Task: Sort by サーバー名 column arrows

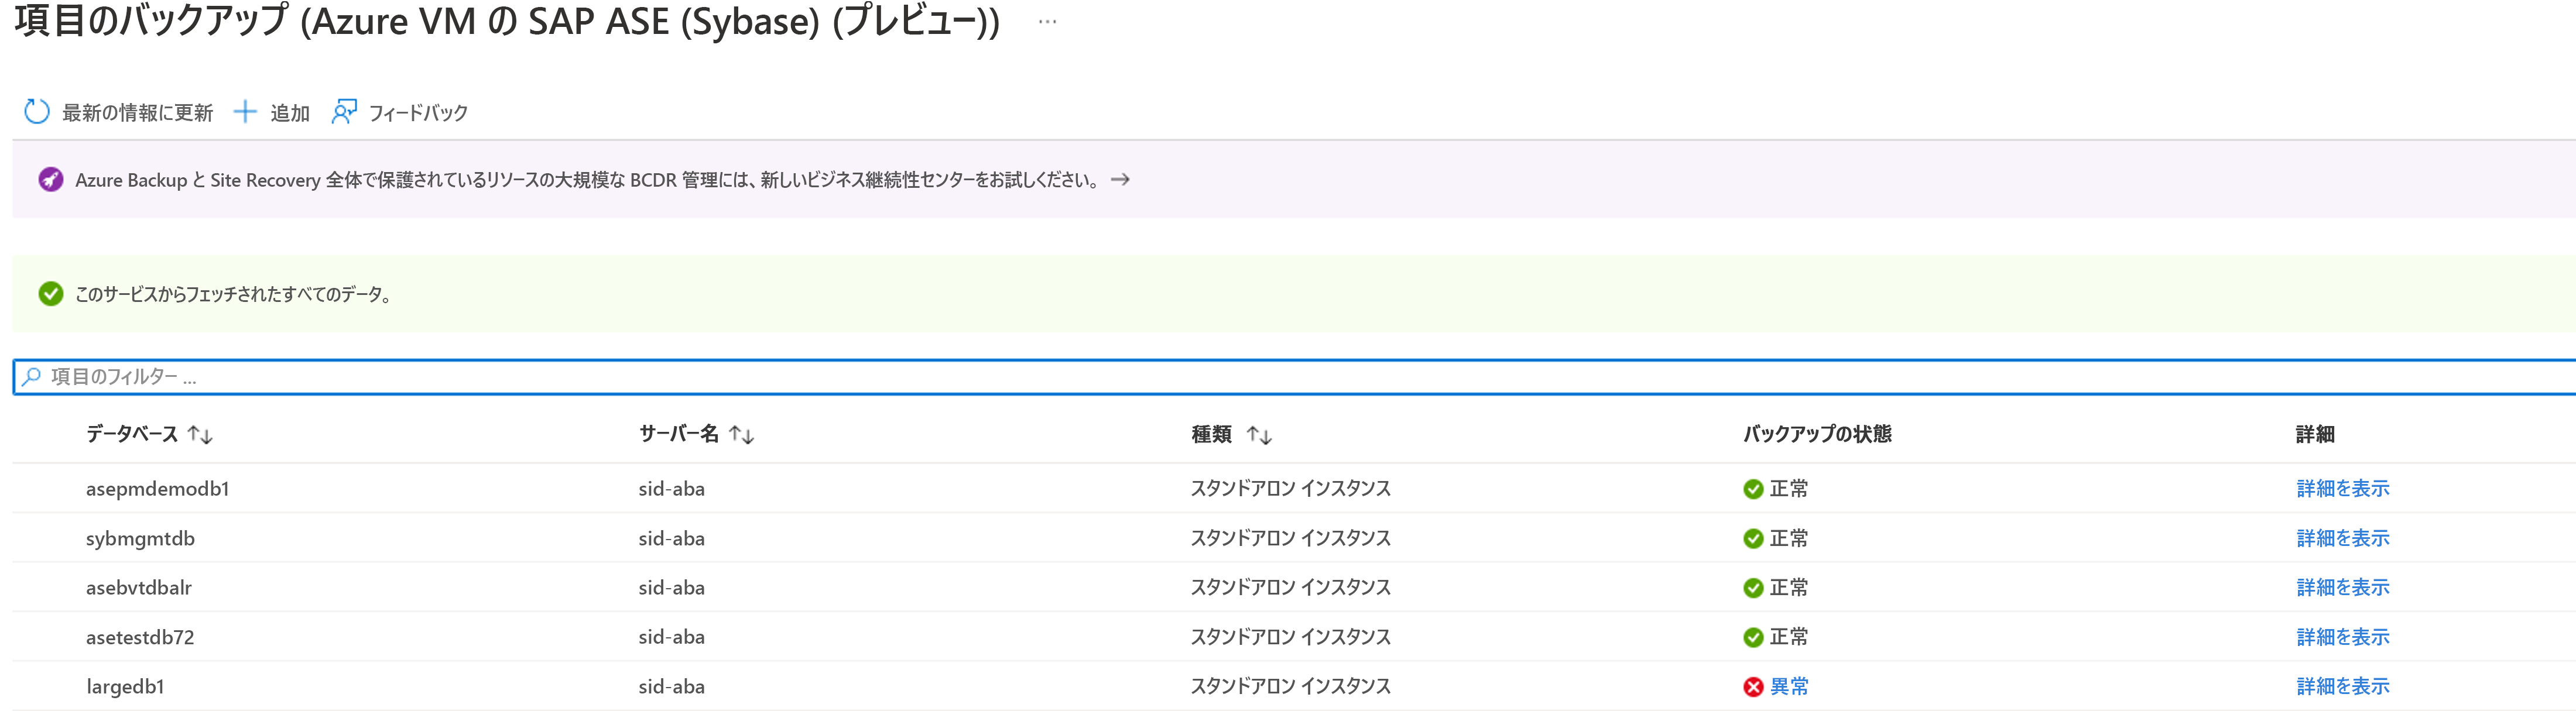Action: point(741,435)
